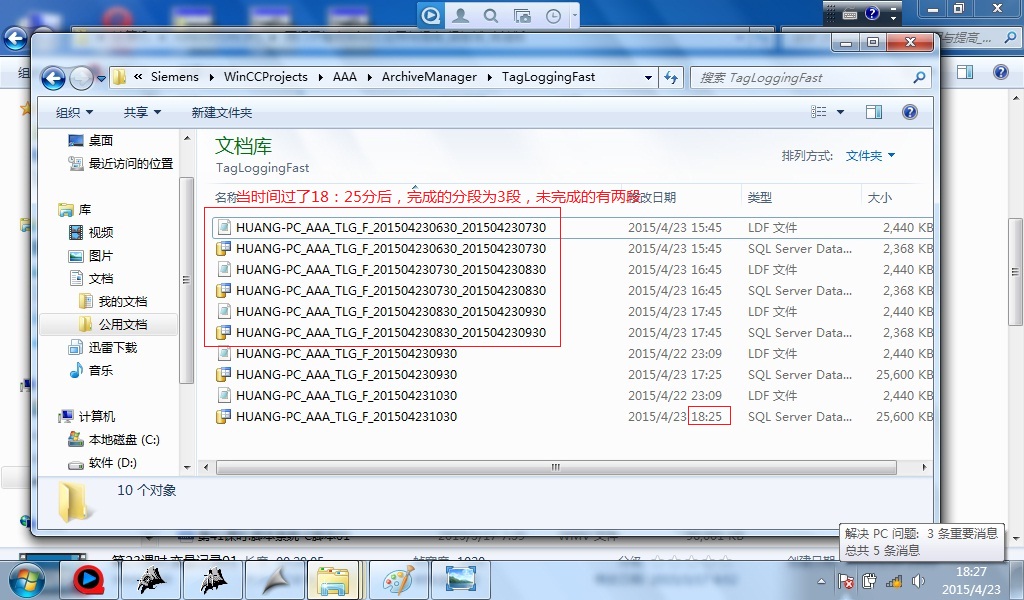The width and height of the screenshot is (1024, 600).
Task: Open Windows Explorer from the taskbar
Action: 333,580
